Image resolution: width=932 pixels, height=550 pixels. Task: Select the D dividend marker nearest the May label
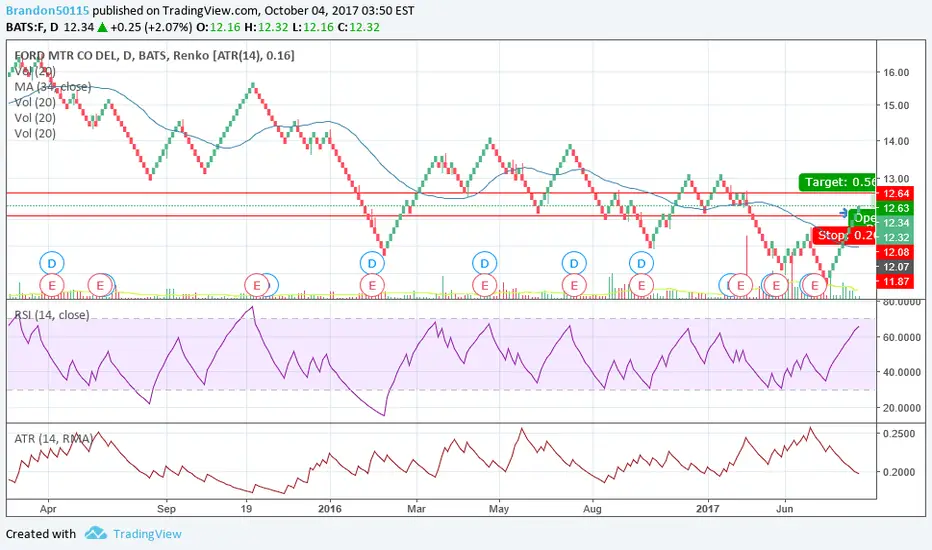point(484,263)
